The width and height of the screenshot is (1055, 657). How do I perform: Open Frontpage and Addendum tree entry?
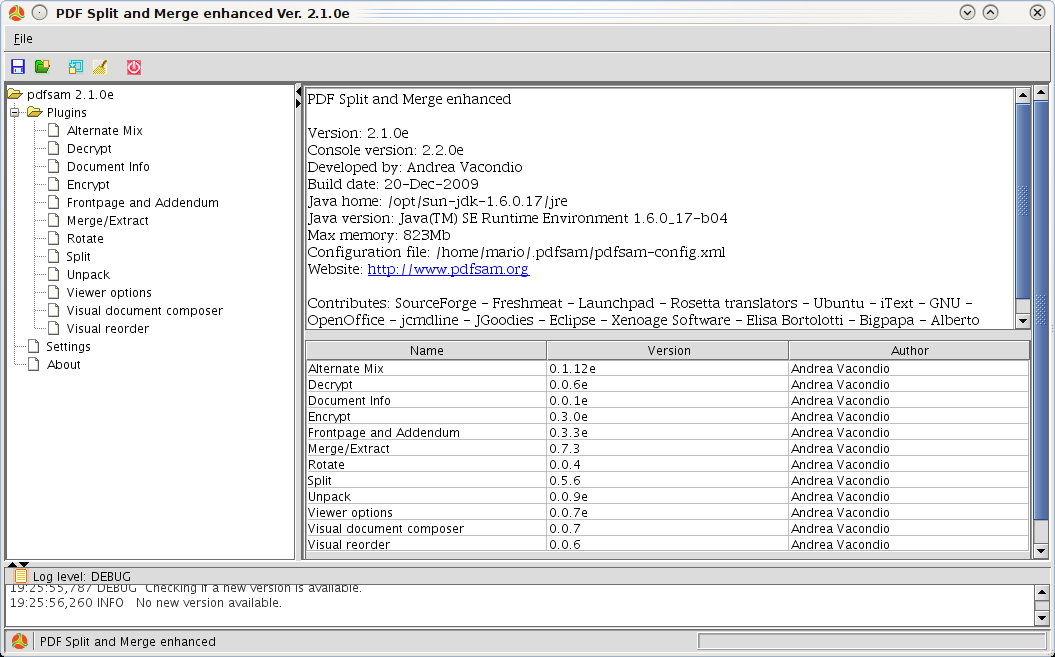click(x=142, y=203)
